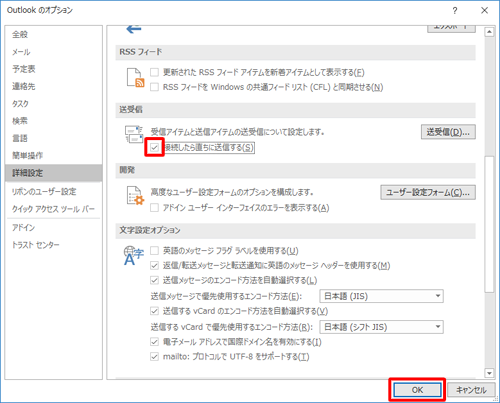Click the 送受信(D)... button
This screenshot has width=500, height=403.
[448, 132]
